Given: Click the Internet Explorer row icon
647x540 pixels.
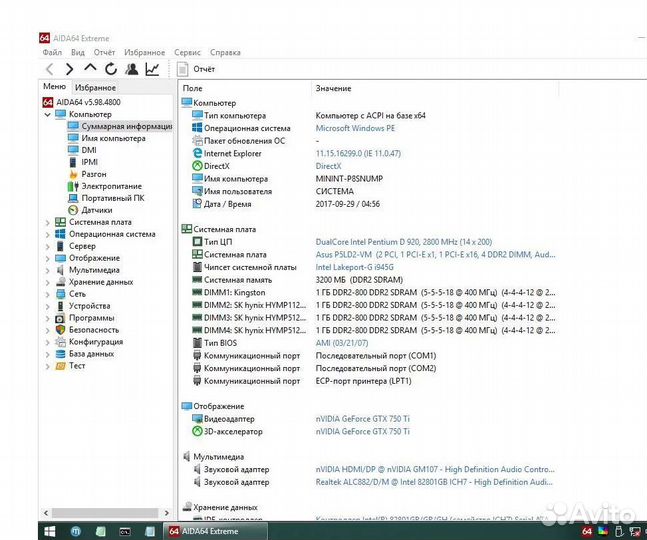Looking at the screenshot, I should 197,153.
